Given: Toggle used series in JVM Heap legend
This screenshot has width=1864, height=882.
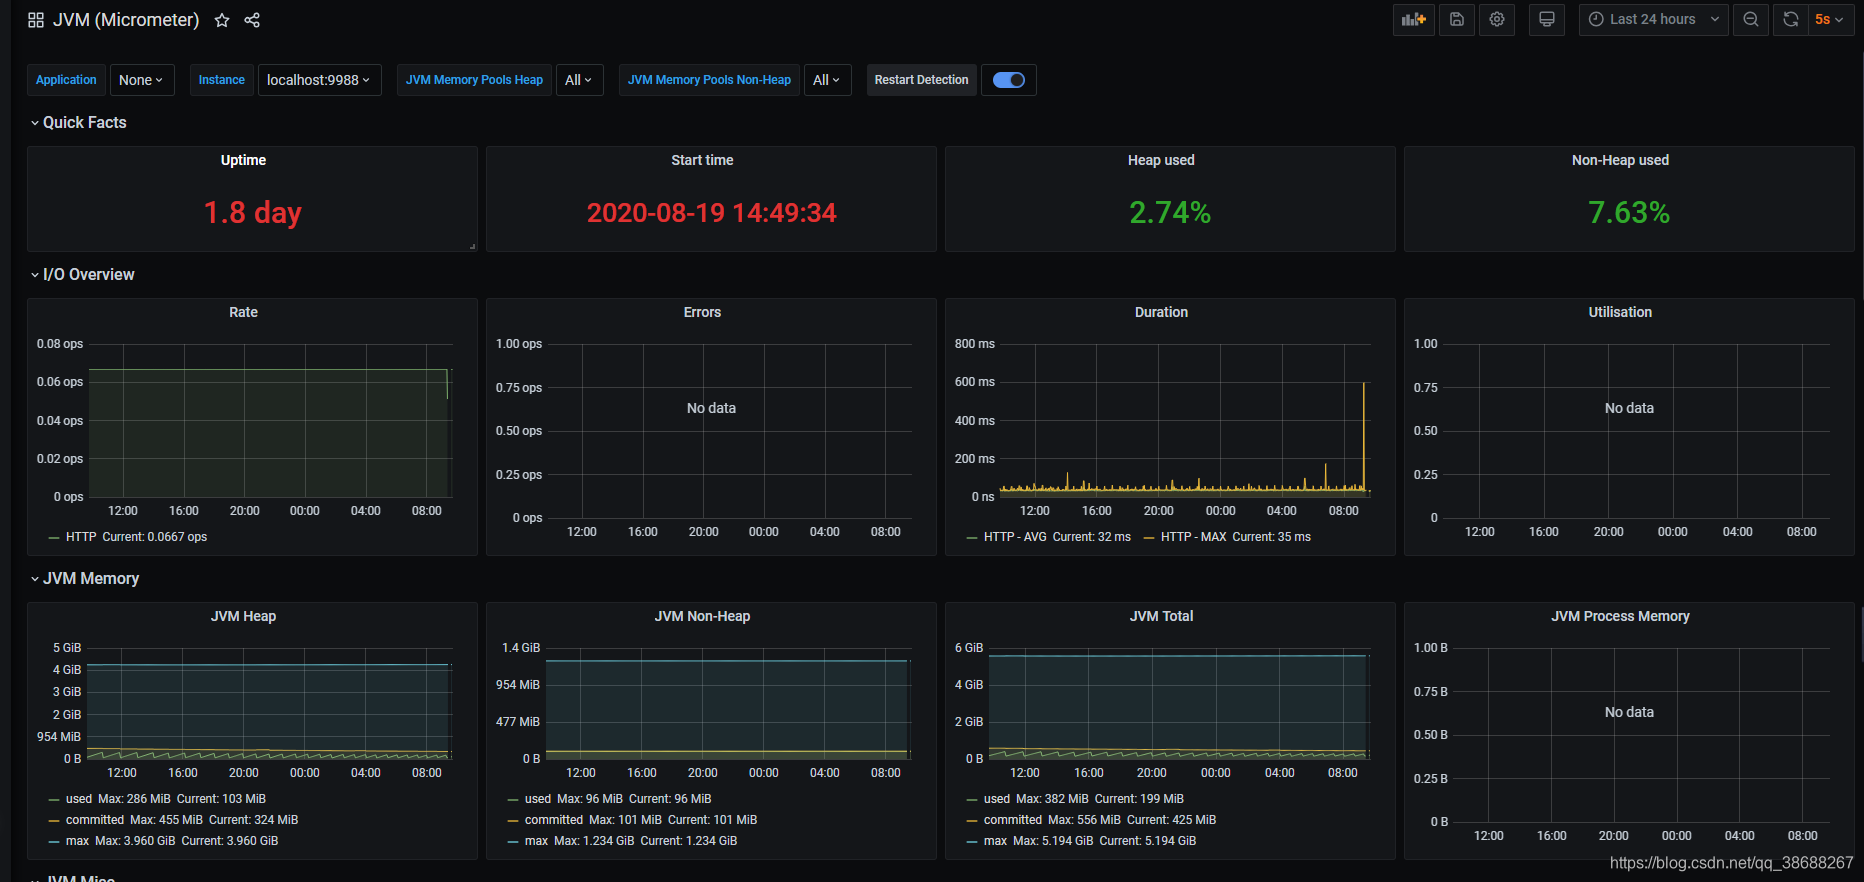Looking at the screenshot, I should 78,799.
